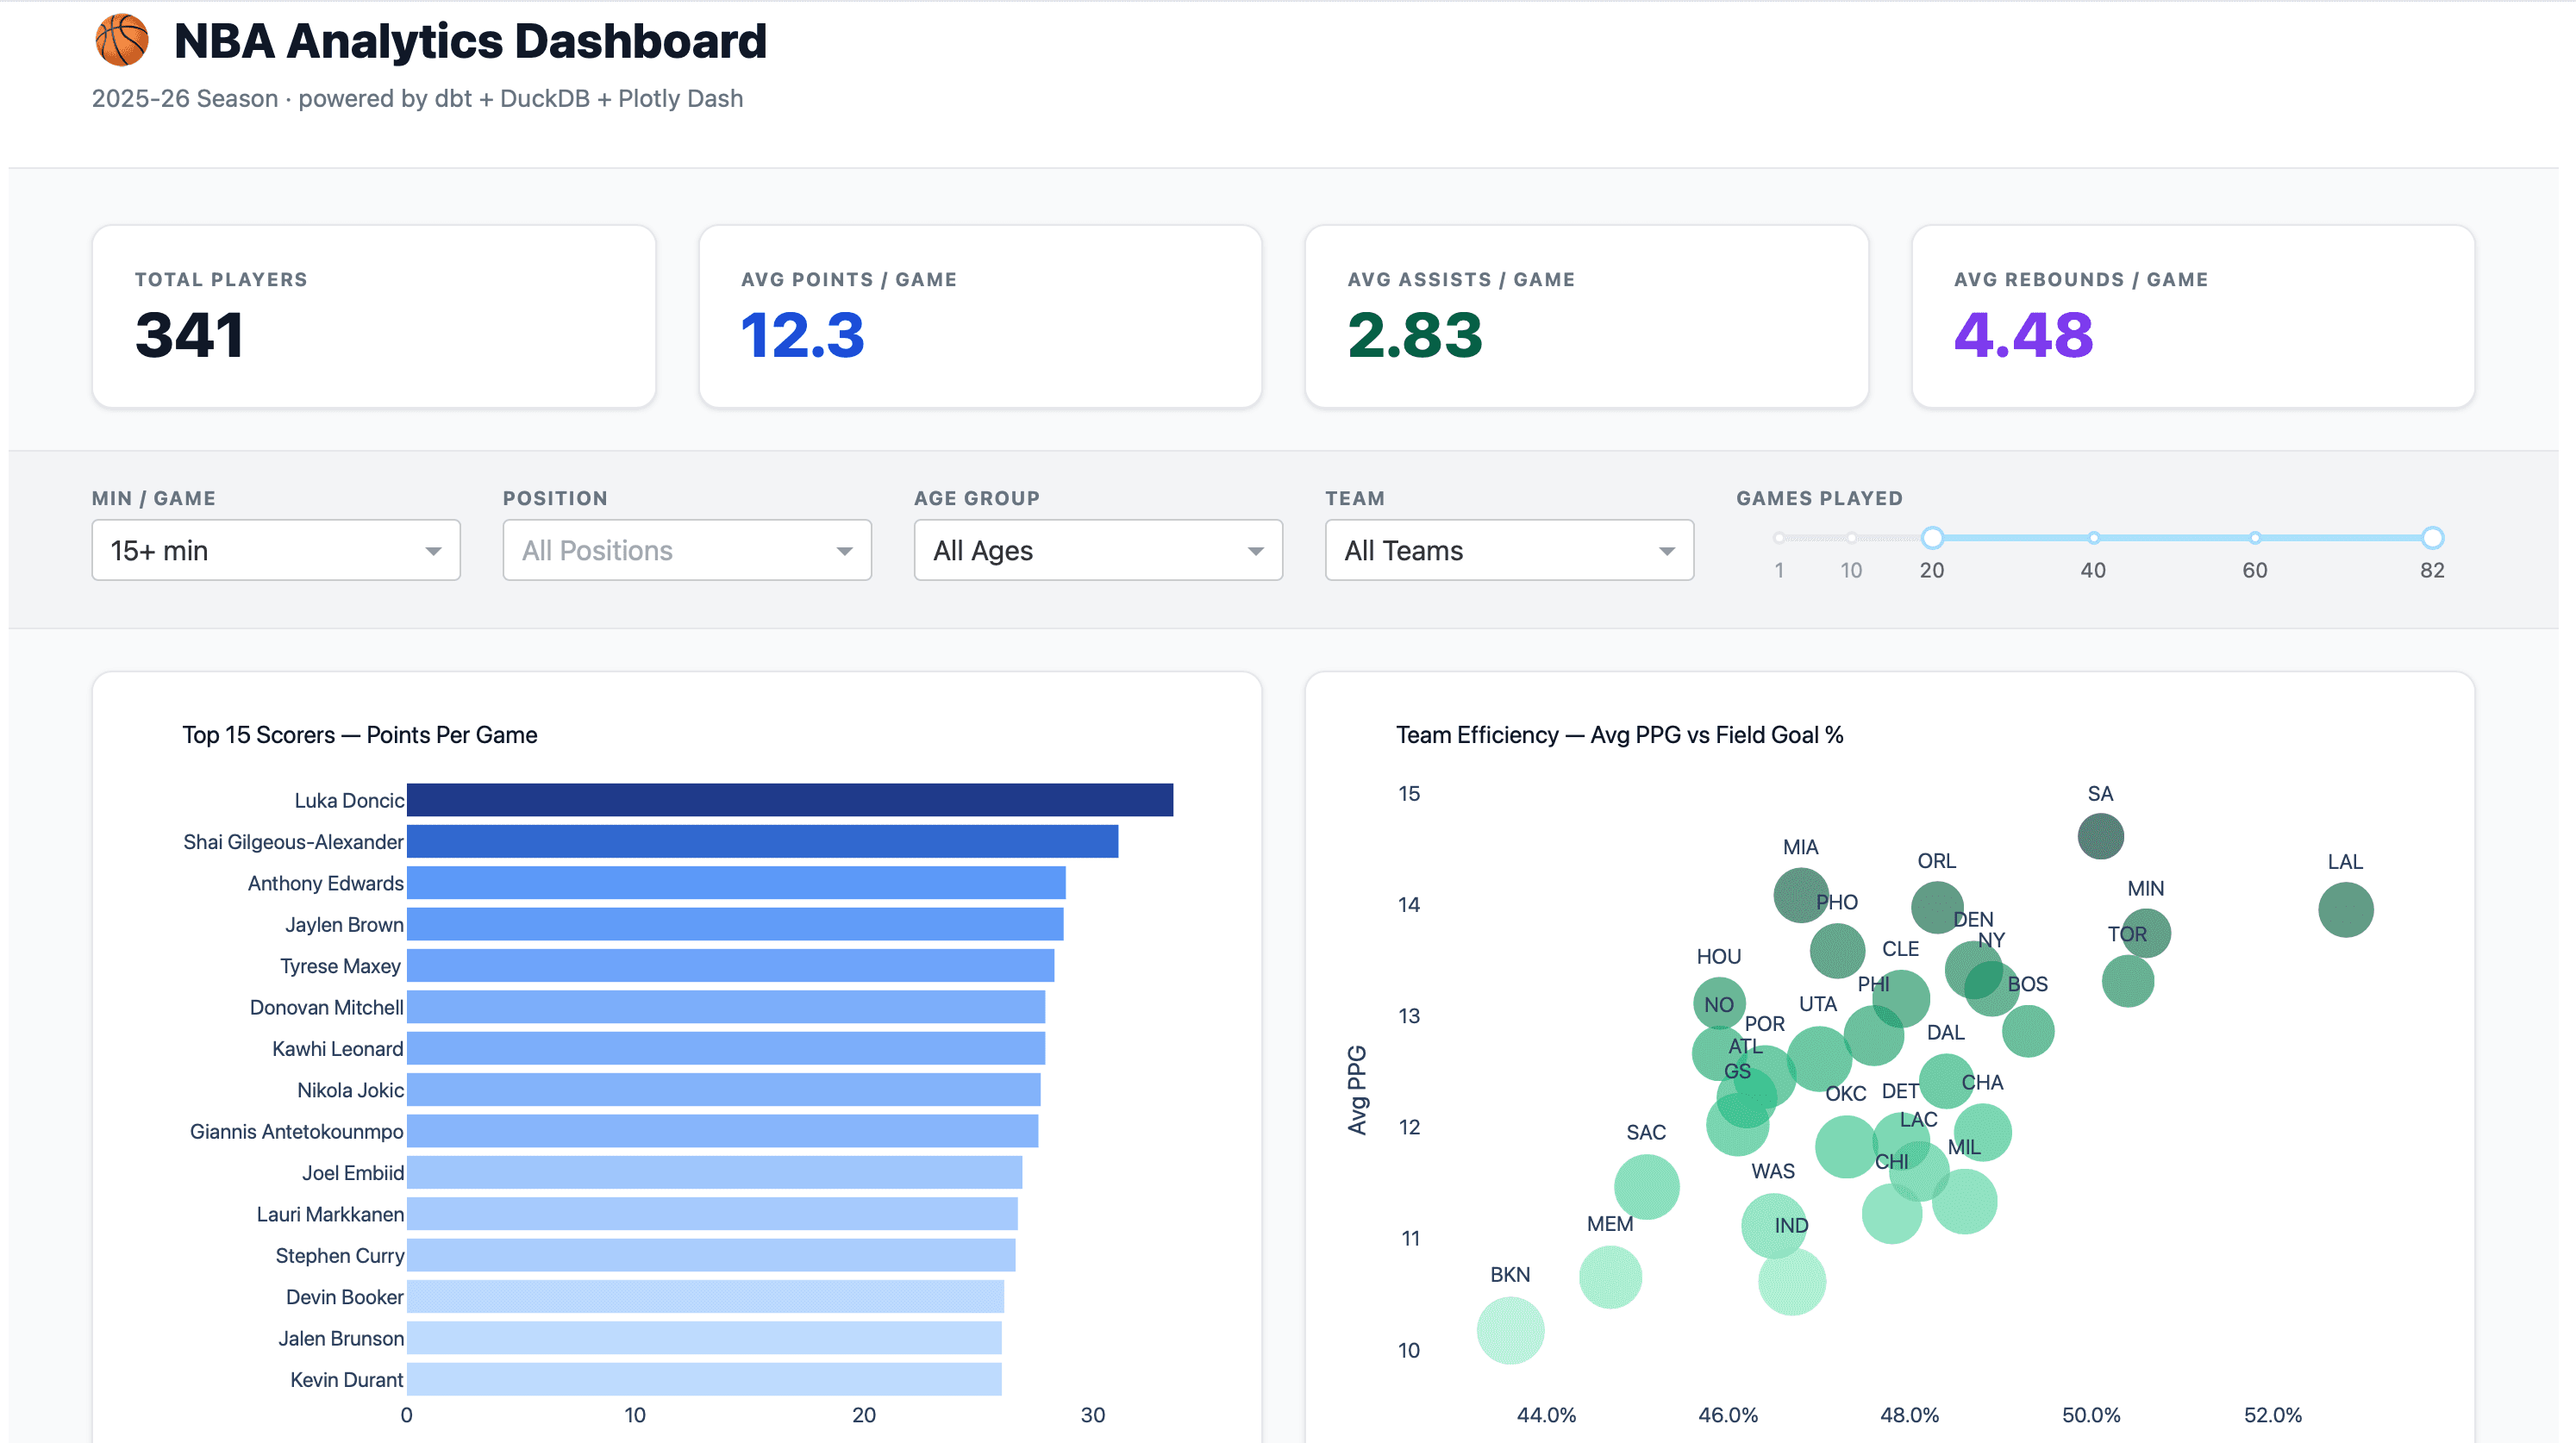Click the Giannis Antetokounmpo bar

tap(722, 1131)
